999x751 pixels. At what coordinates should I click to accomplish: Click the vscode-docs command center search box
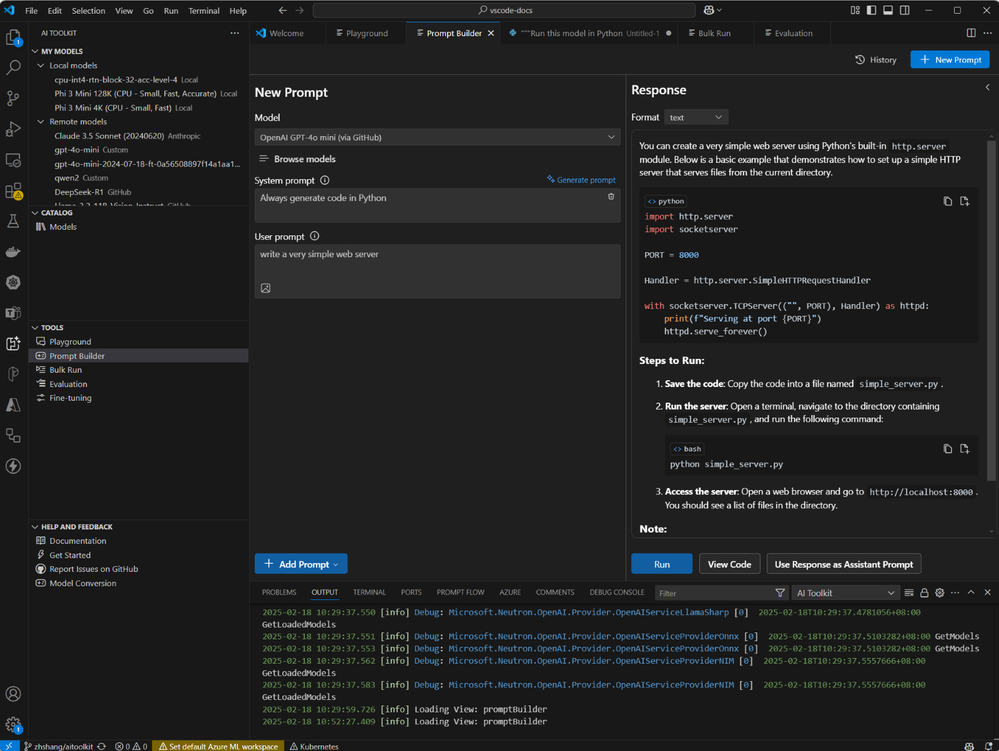click(505, 10)
